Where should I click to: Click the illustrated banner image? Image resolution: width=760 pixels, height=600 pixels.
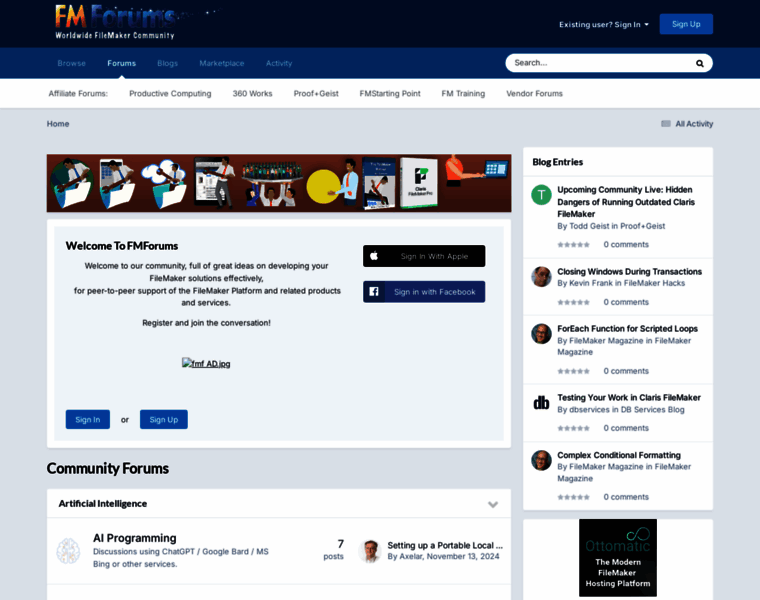point(279,183)
